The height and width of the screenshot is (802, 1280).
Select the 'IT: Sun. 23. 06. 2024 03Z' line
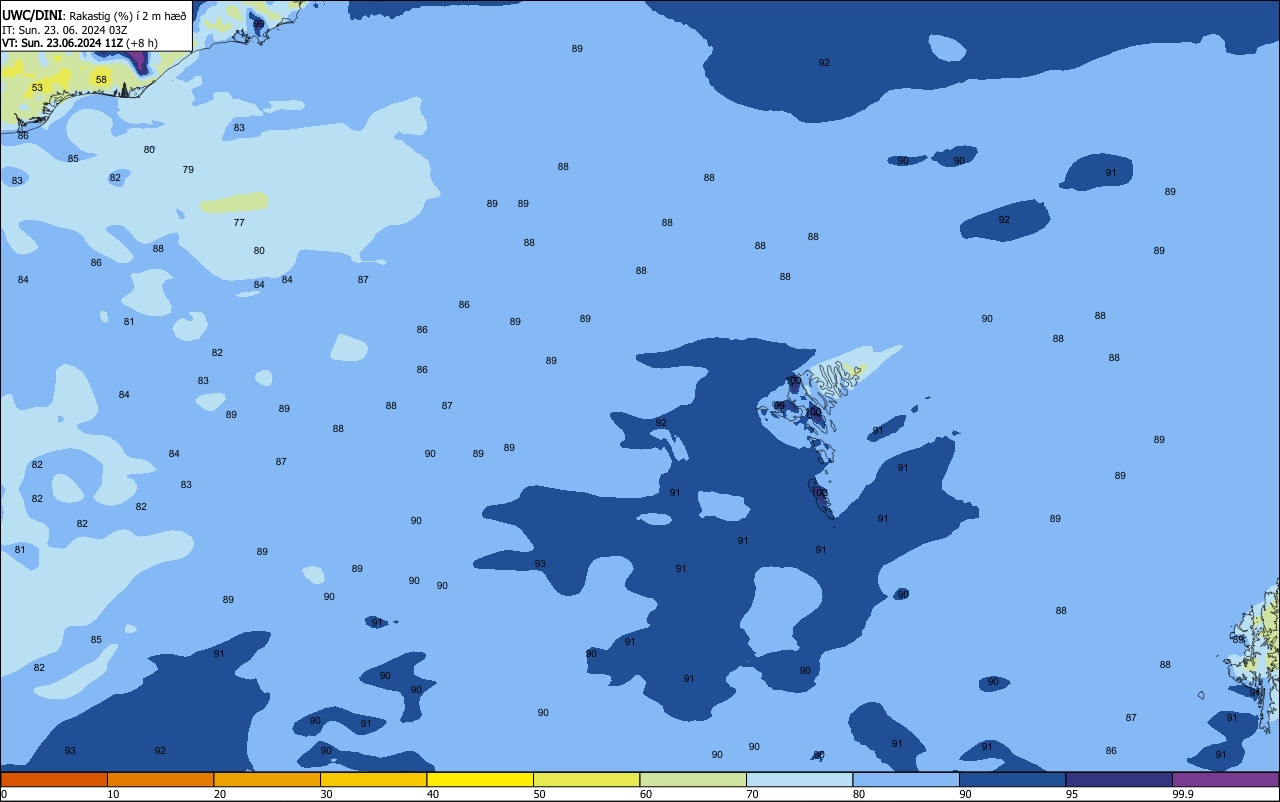point(64,29)
